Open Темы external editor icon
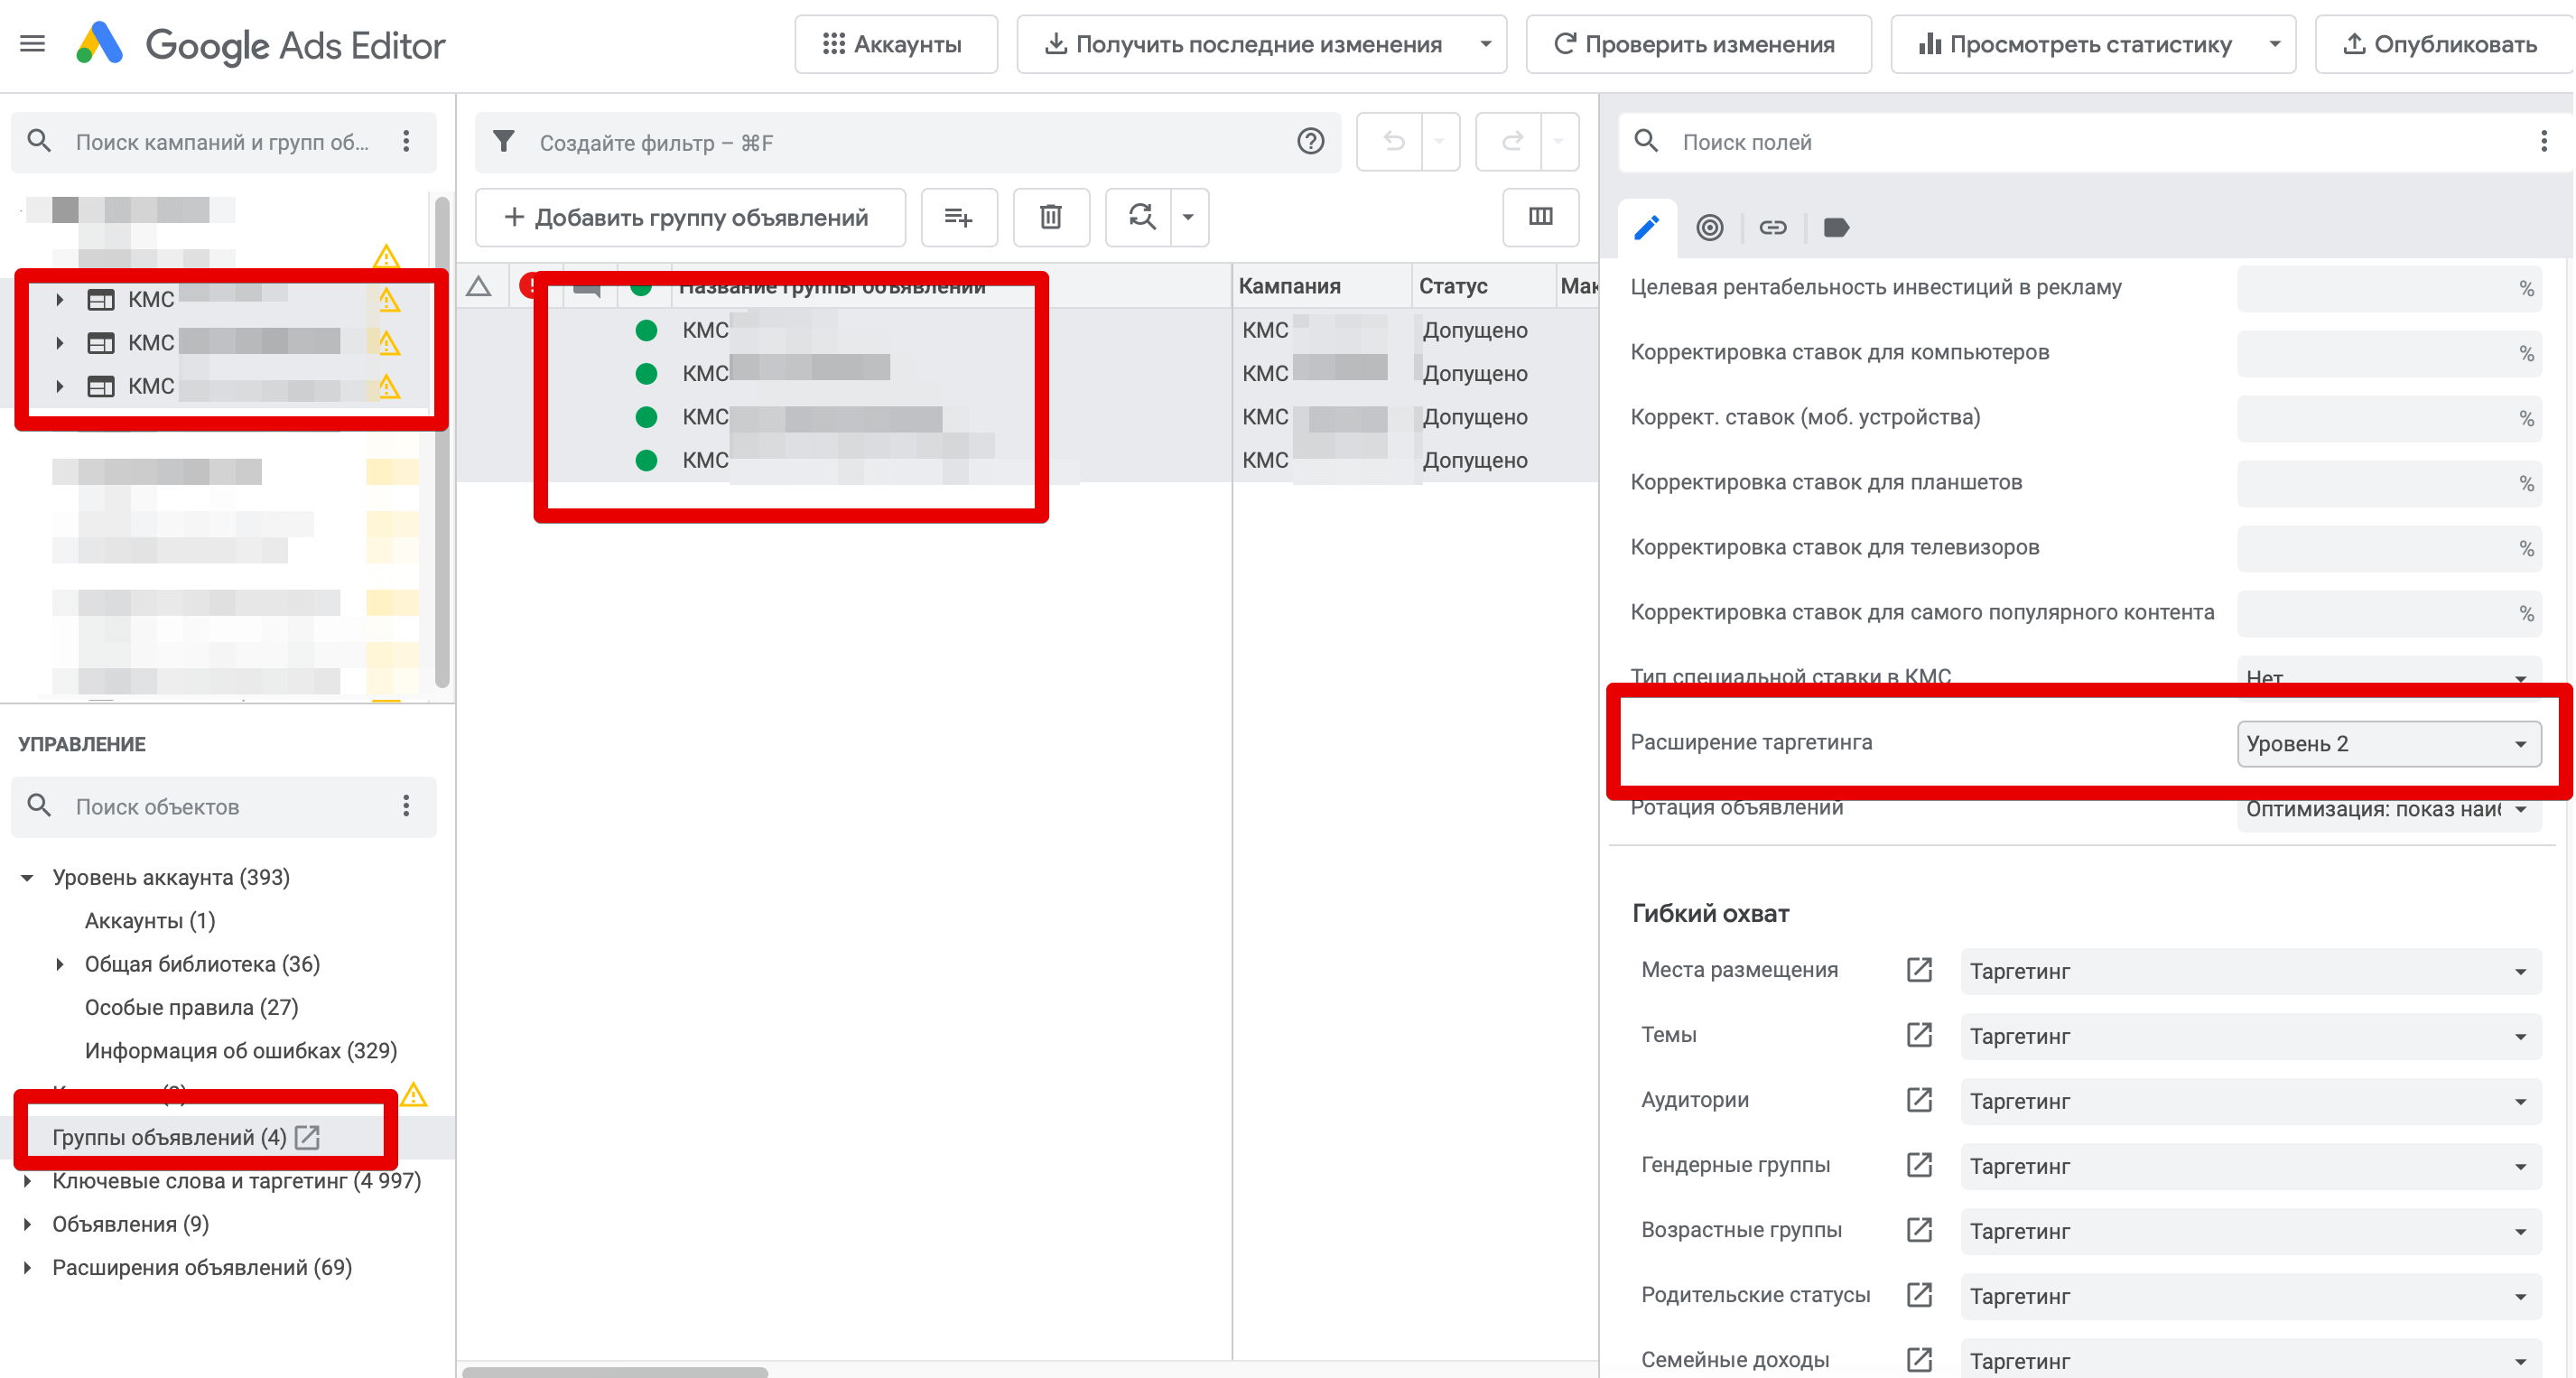Screen dimensions: 2576x1378 tap(1918, 1035)
